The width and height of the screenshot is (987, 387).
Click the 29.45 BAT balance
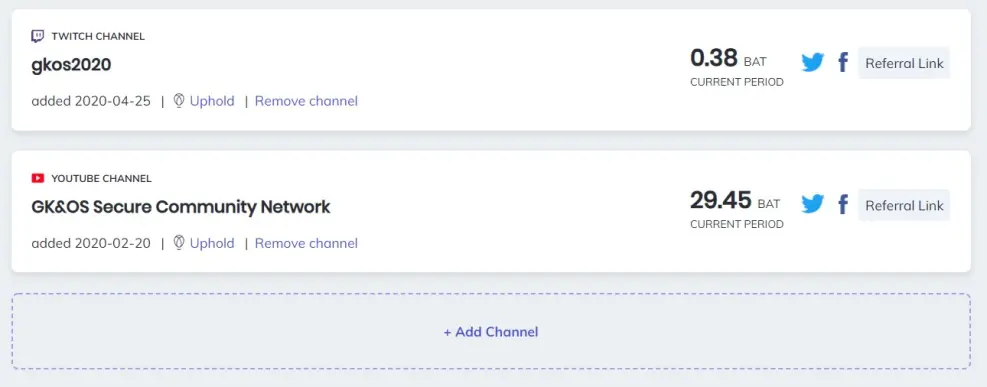tap(735, 200)
